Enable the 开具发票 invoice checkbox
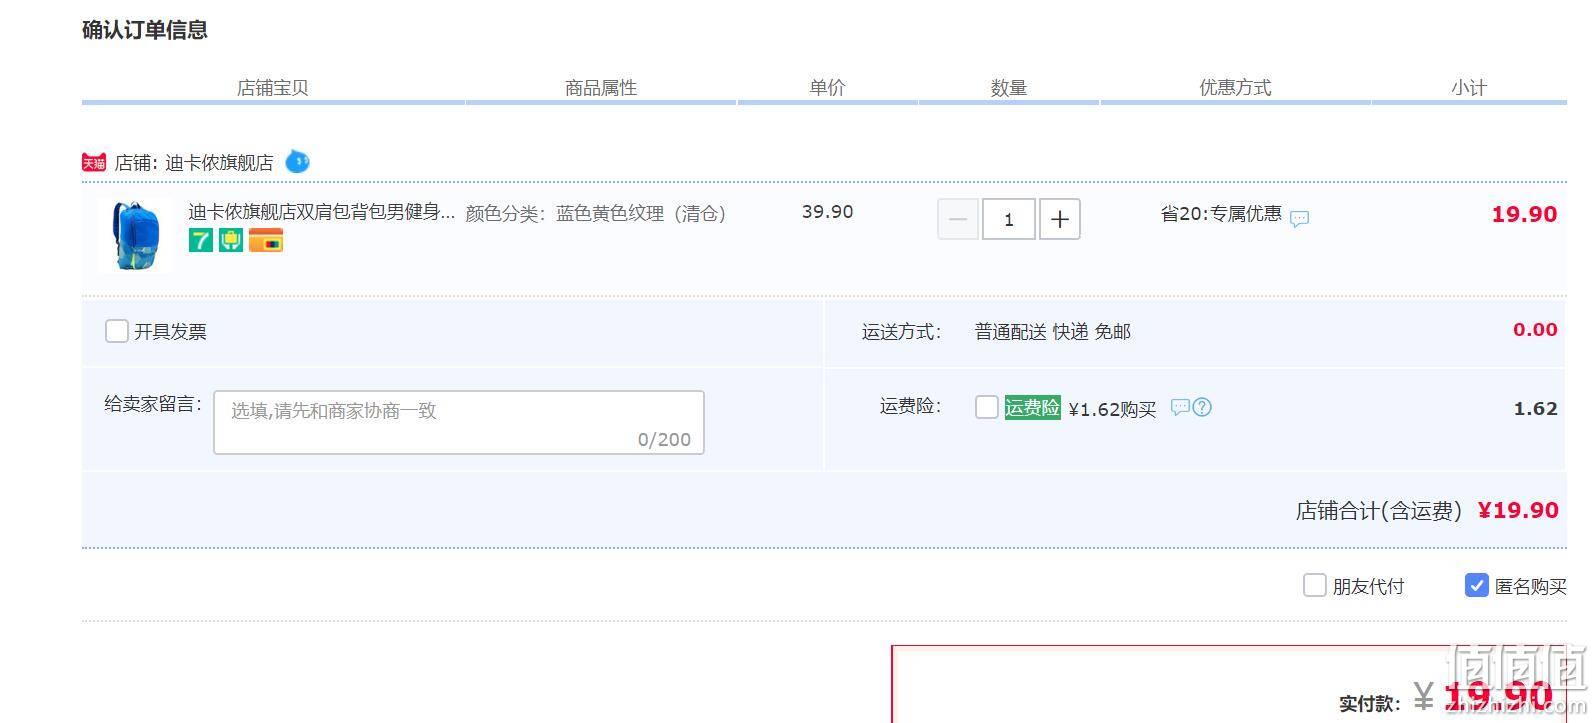This screenshot has height=723, width=1596. coord(116,331)
